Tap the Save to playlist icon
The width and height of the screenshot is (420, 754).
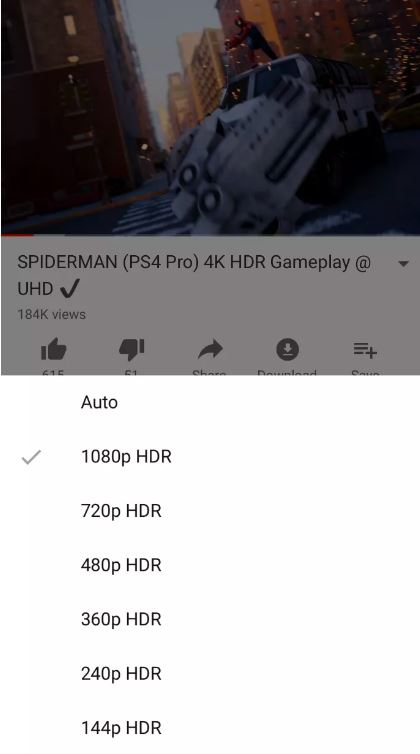[365, 350]
